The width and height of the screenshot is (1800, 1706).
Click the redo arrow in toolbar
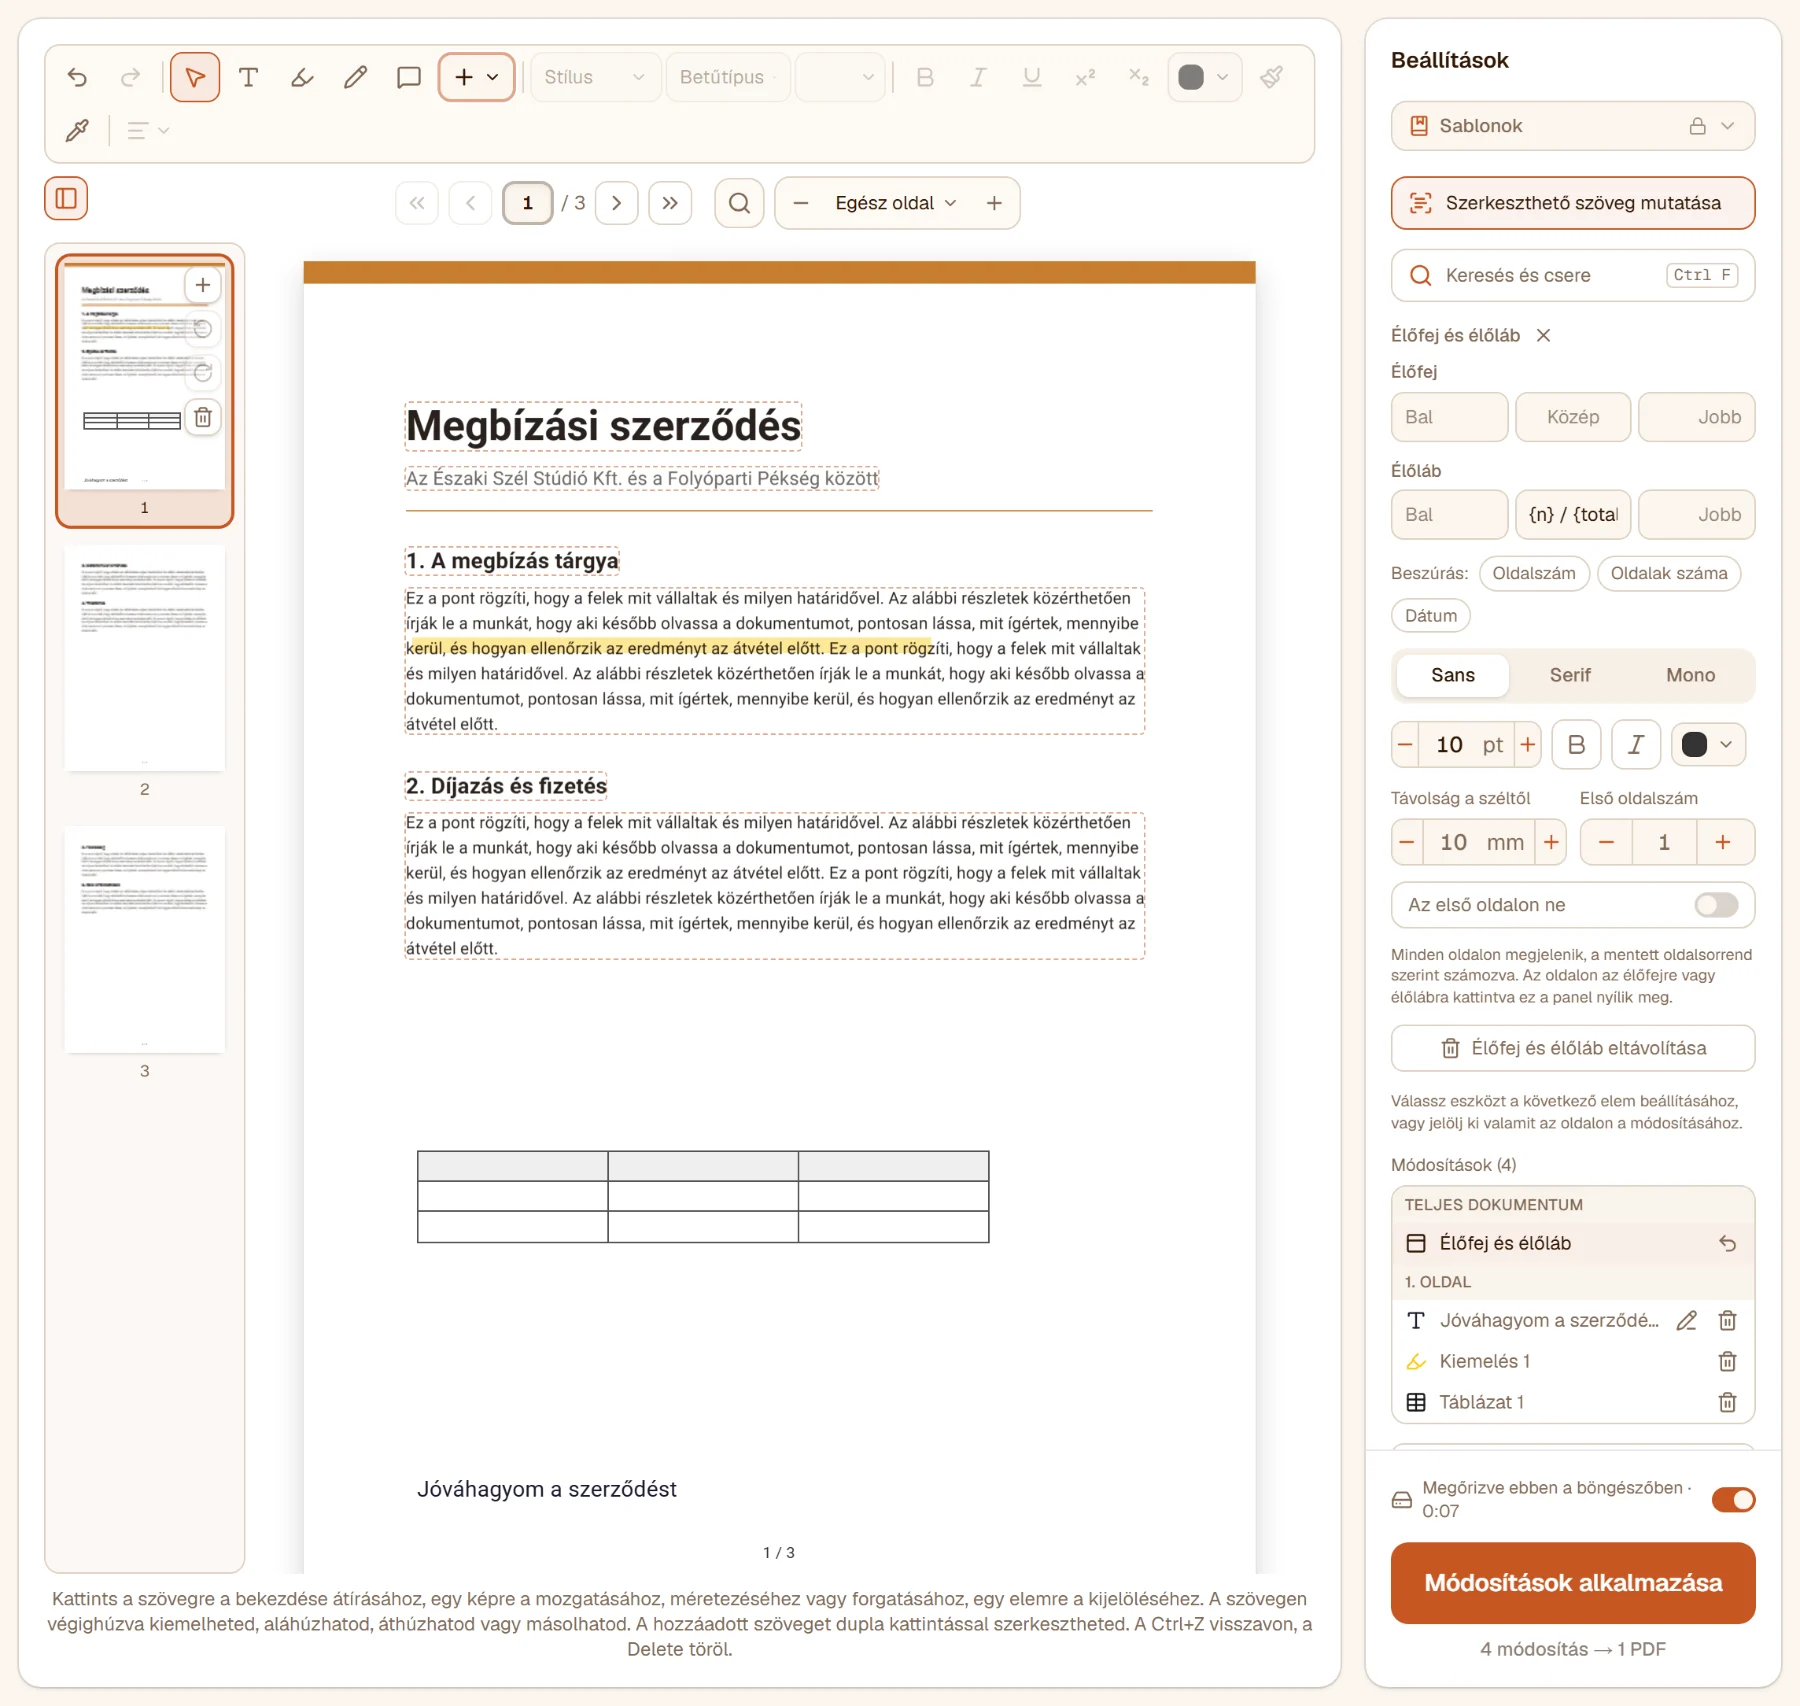click(x=130, y=77)
